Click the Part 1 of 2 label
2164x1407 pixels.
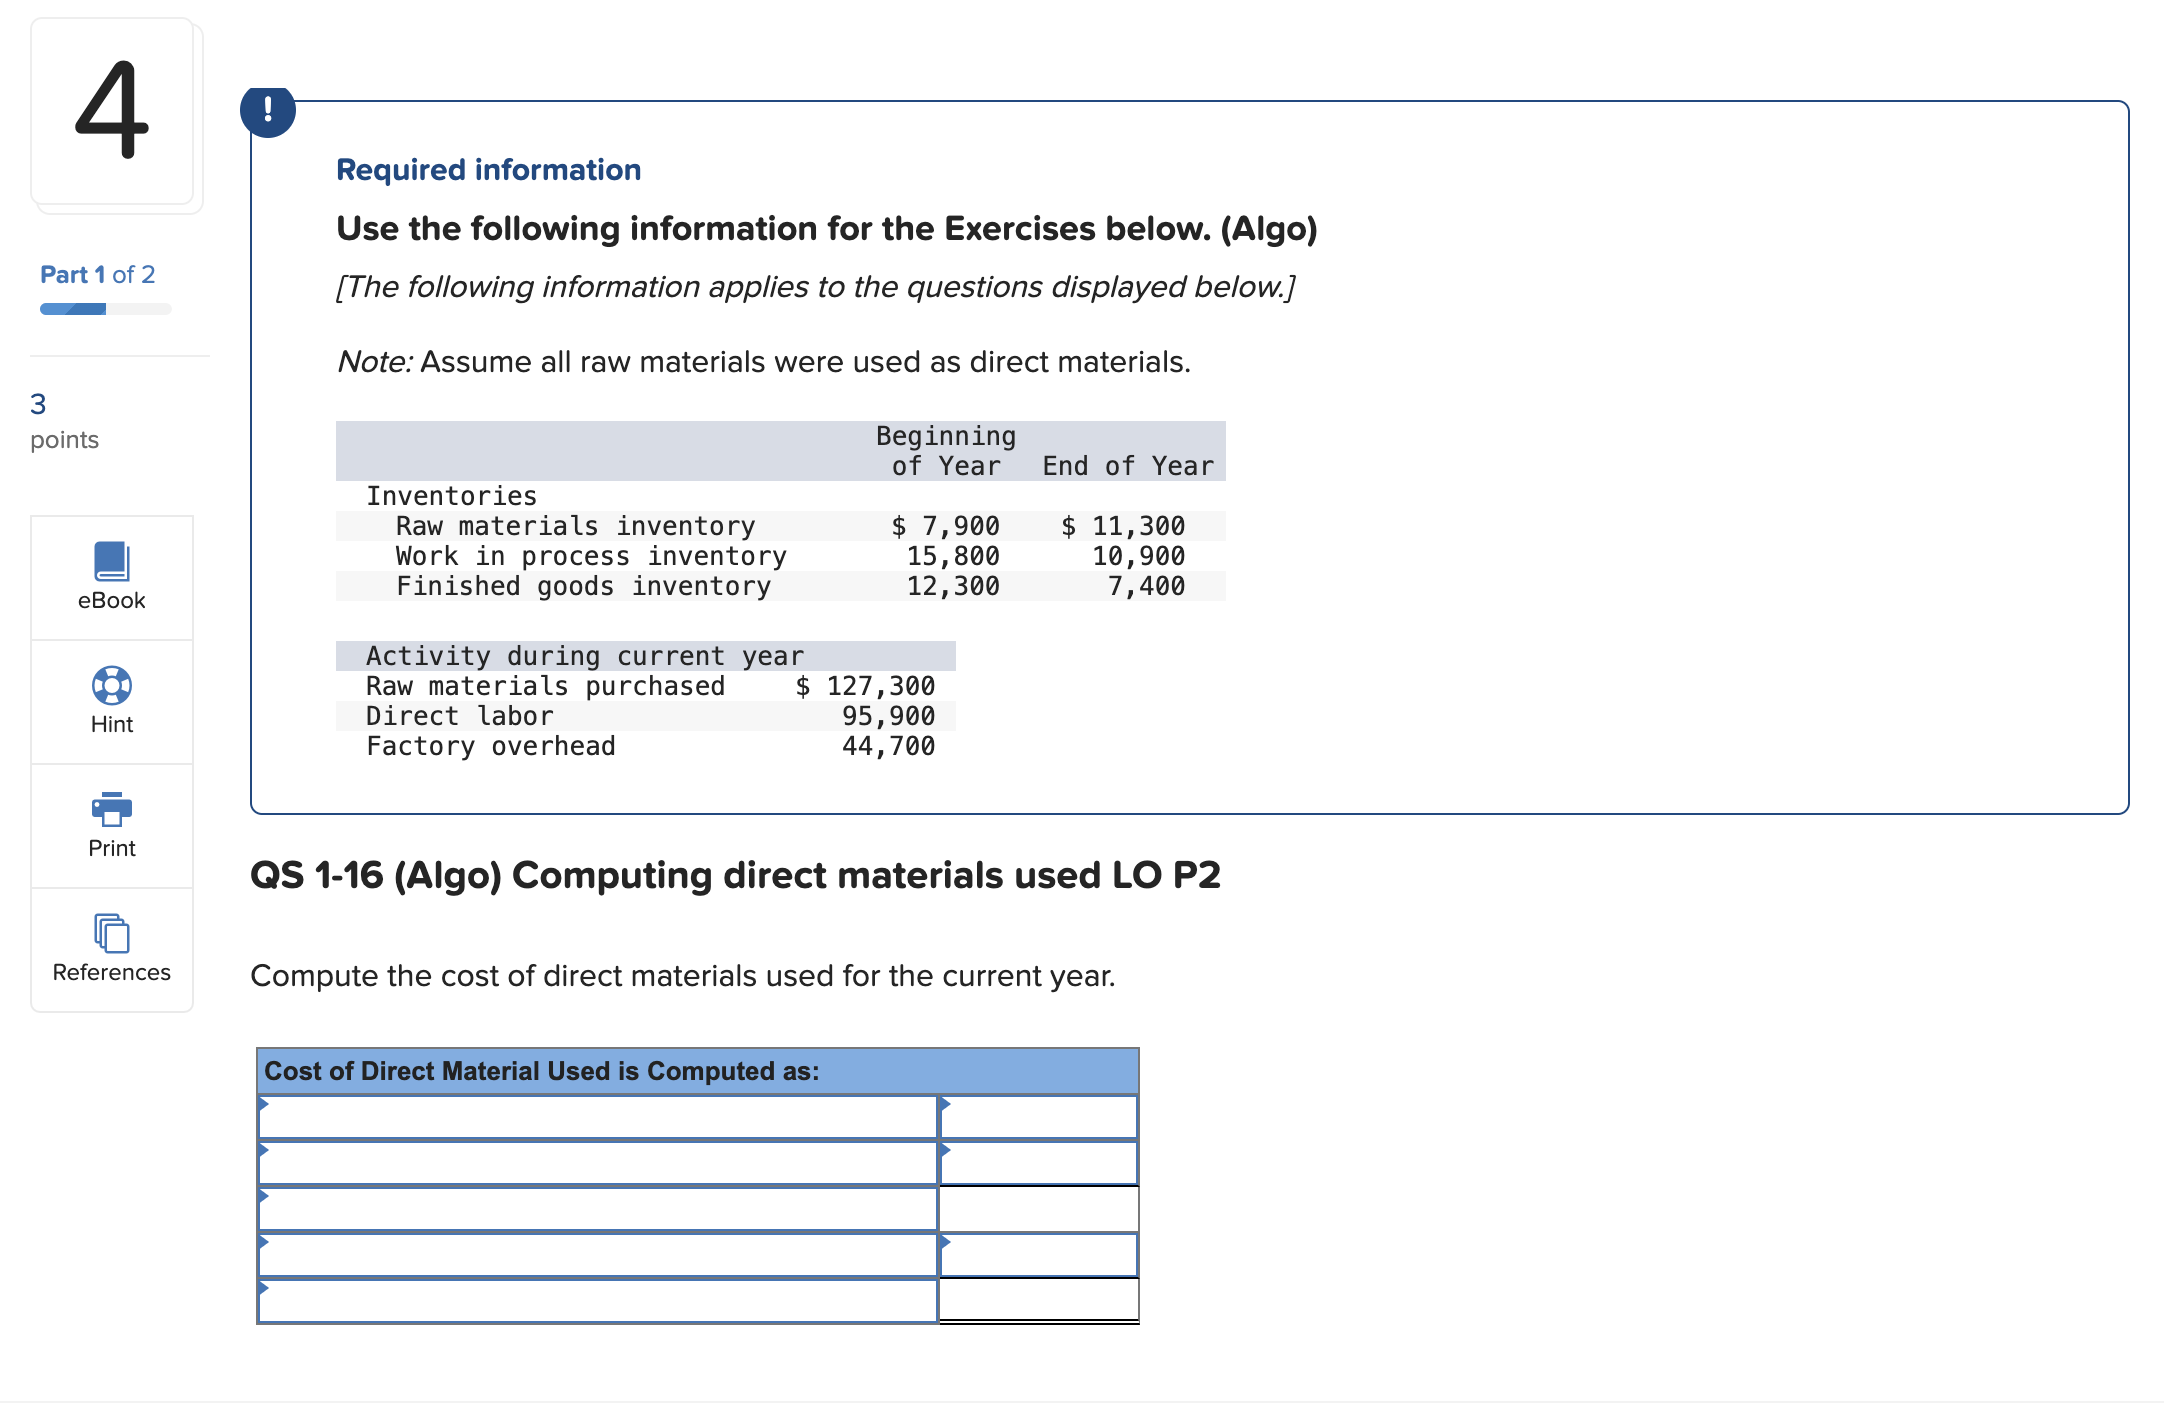tap(96, 274)
